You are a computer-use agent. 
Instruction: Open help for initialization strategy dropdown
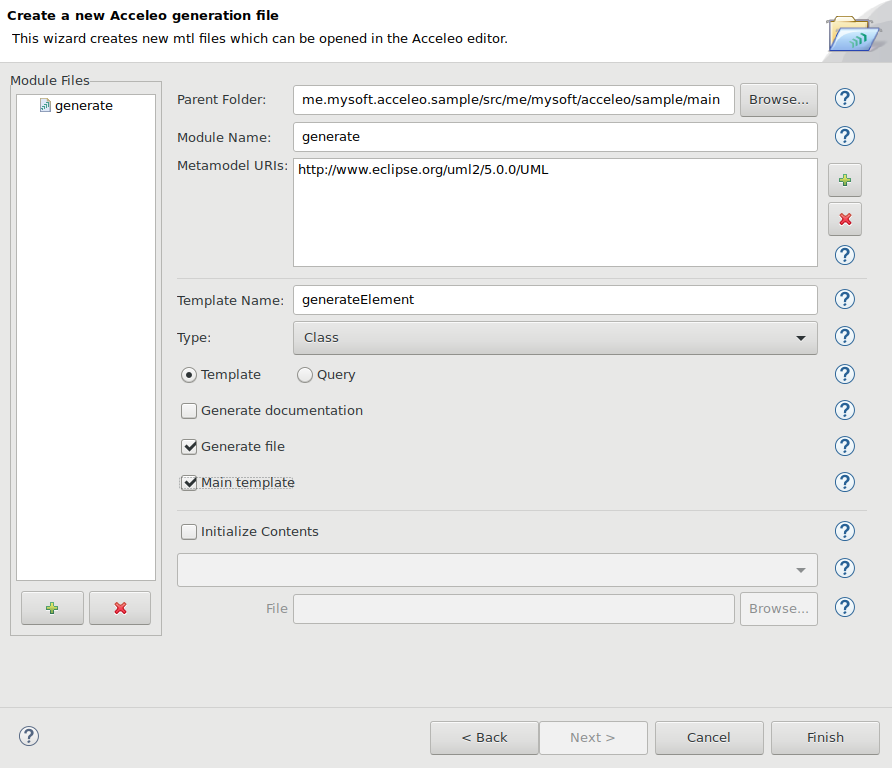[x=845, y=568]
